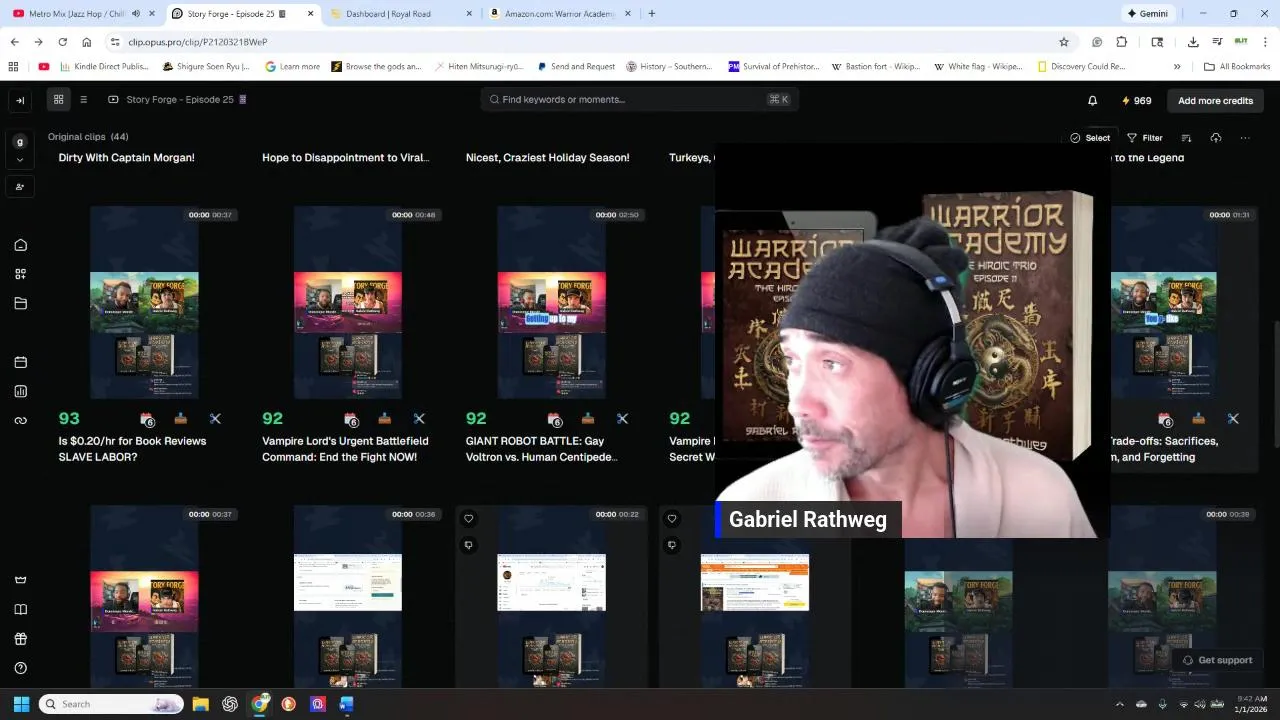Image resolution: width=1280 pixels, height=720 pixels.
Task: Open the Filter options
Action: (x=1145, y=138)
